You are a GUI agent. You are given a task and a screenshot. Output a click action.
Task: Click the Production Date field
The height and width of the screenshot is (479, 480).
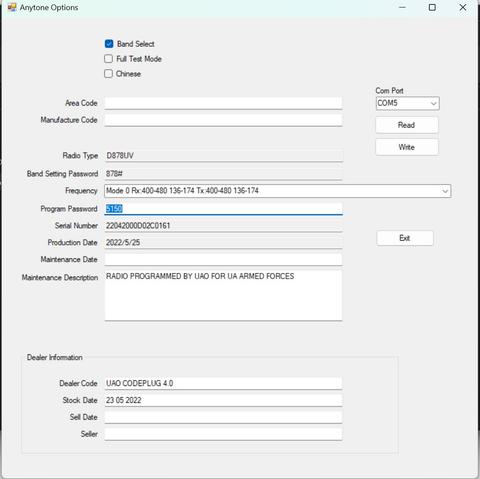[x=223, y=242]
